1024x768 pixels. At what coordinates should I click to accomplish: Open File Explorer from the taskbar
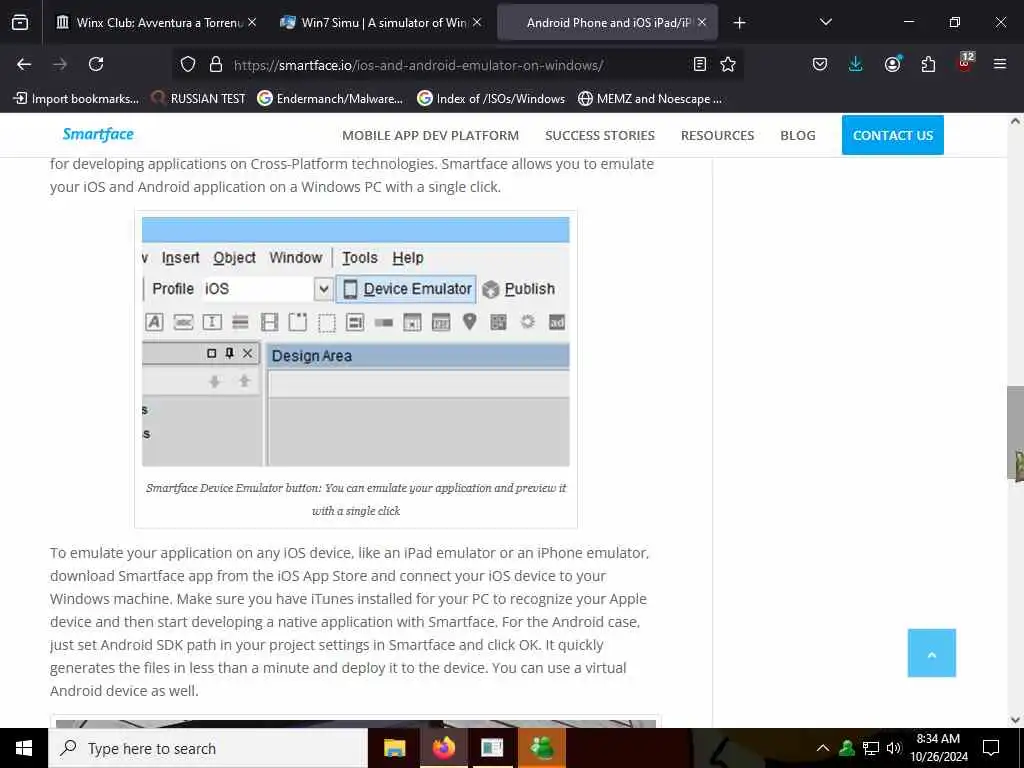pyautogui.click(x=394, y=748)
